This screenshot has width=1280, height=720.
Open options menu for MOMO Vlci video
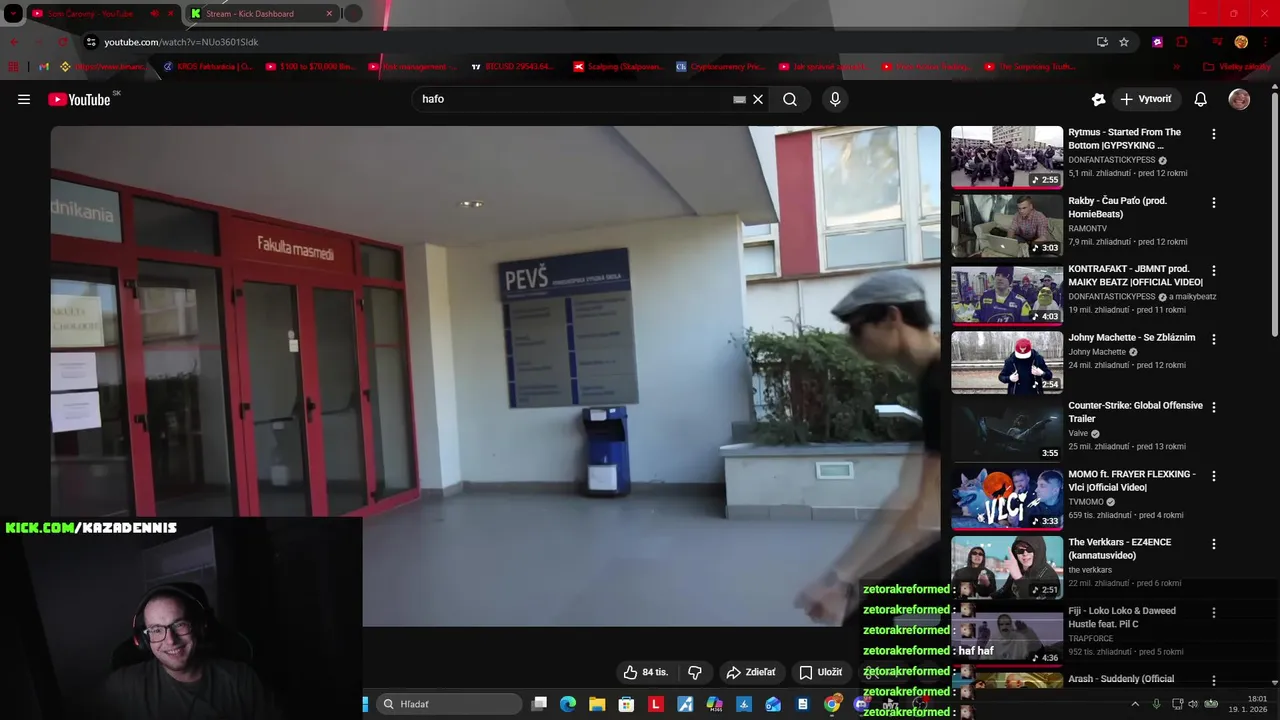click(x=1214, y=477)
